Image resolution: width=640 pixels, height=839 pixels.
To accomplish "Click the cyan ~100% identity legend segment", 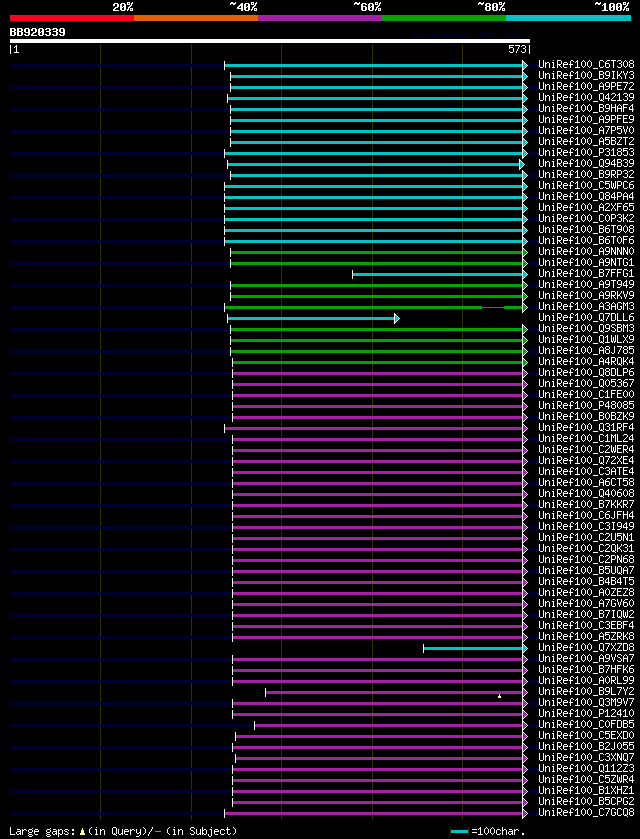I will pos(568,18).
